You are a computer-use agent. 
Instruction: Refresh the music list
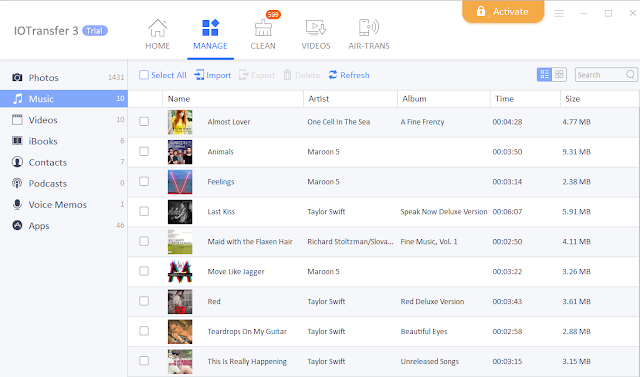pos(349,75)
